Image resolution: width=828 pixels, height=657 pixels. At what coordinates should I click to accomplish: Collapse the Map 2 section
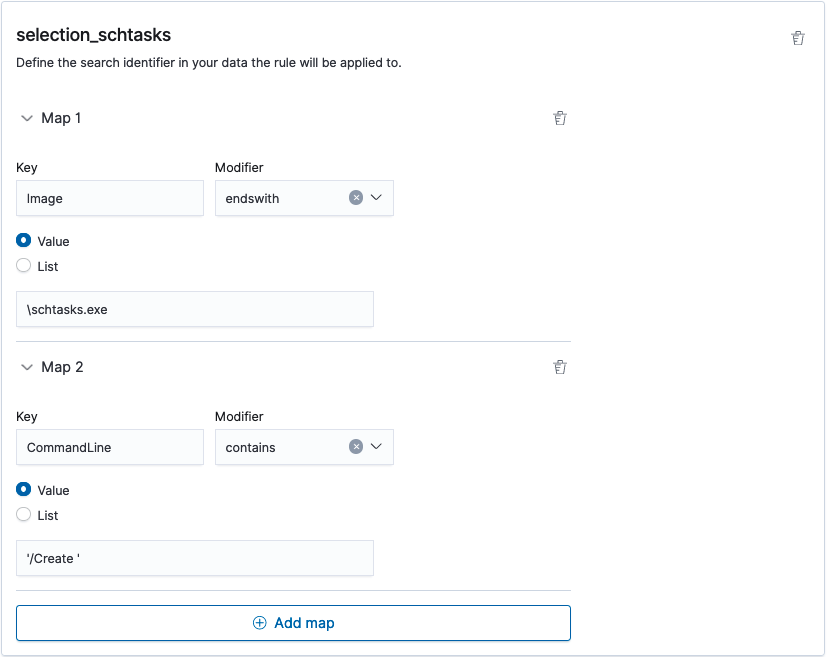point(27,367)
